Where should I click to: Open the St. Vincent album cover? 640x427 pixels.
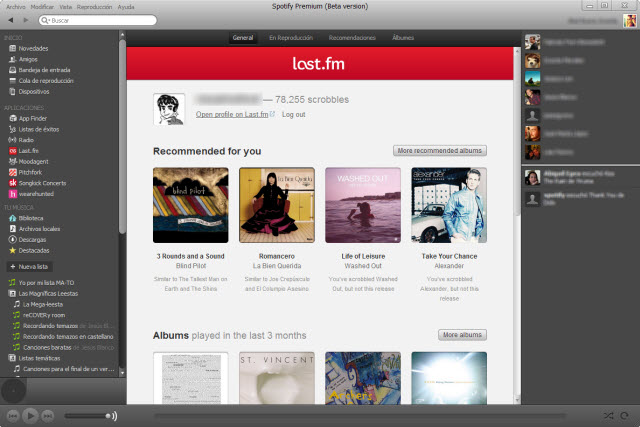pyautogui.click(x=277, y=378)
